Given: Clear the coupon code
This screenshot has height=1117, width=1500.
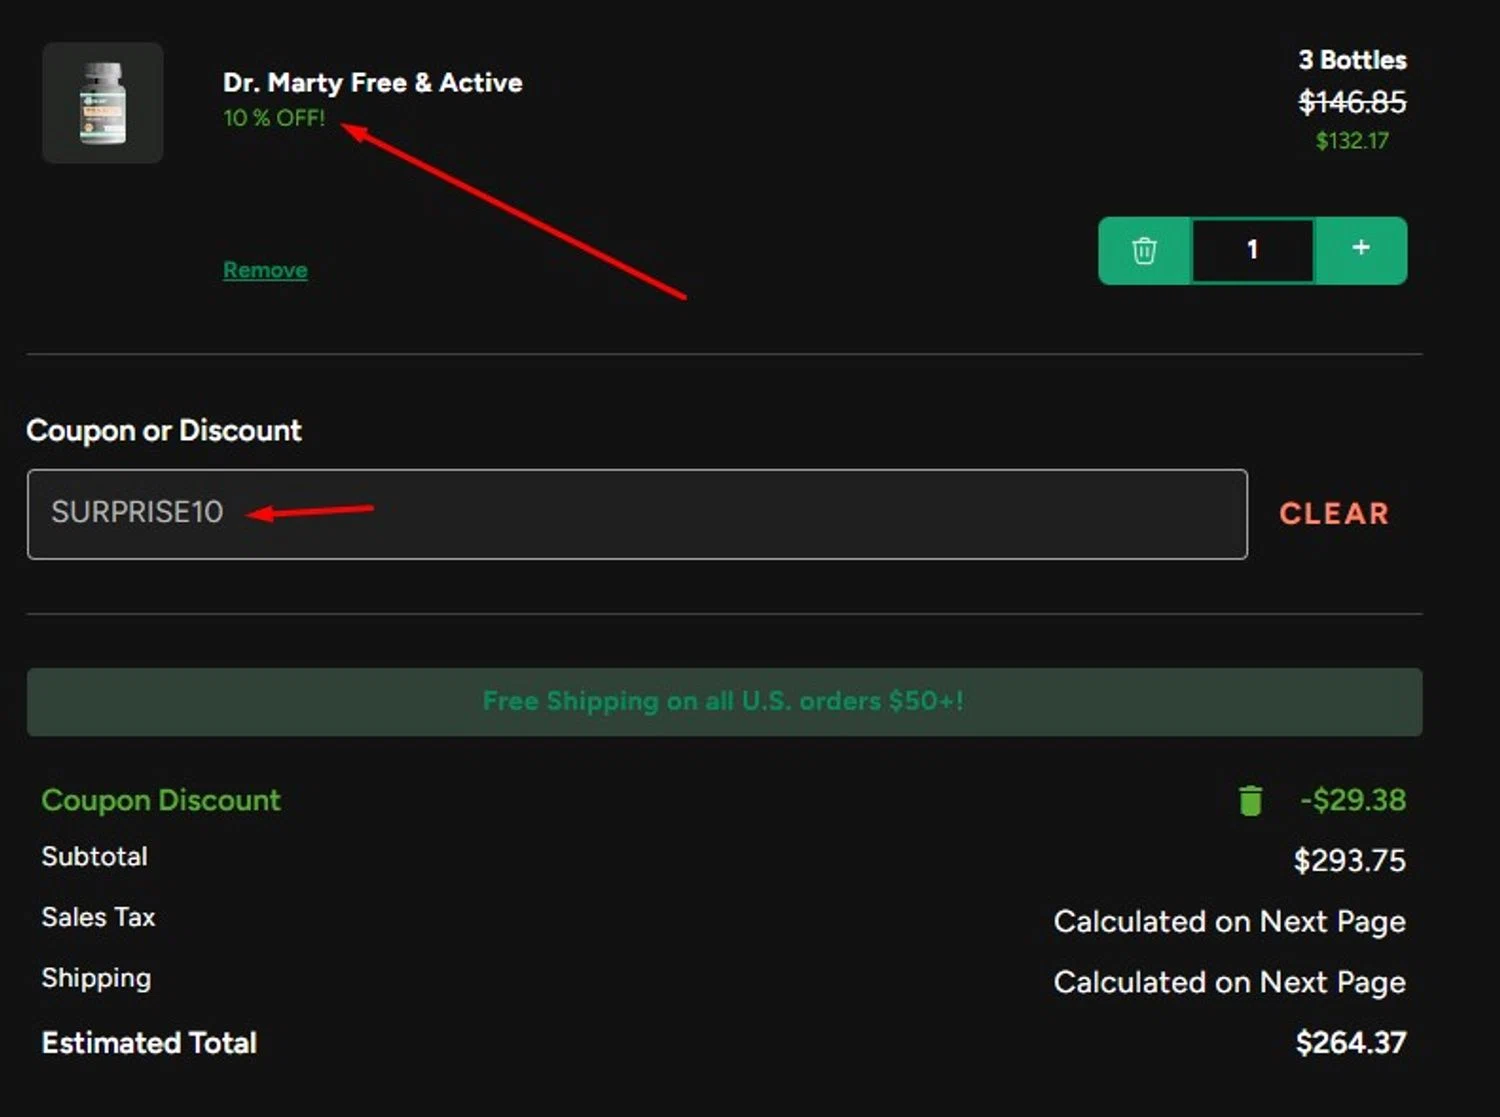Looking at the screenshot, I should (1334, 514).
